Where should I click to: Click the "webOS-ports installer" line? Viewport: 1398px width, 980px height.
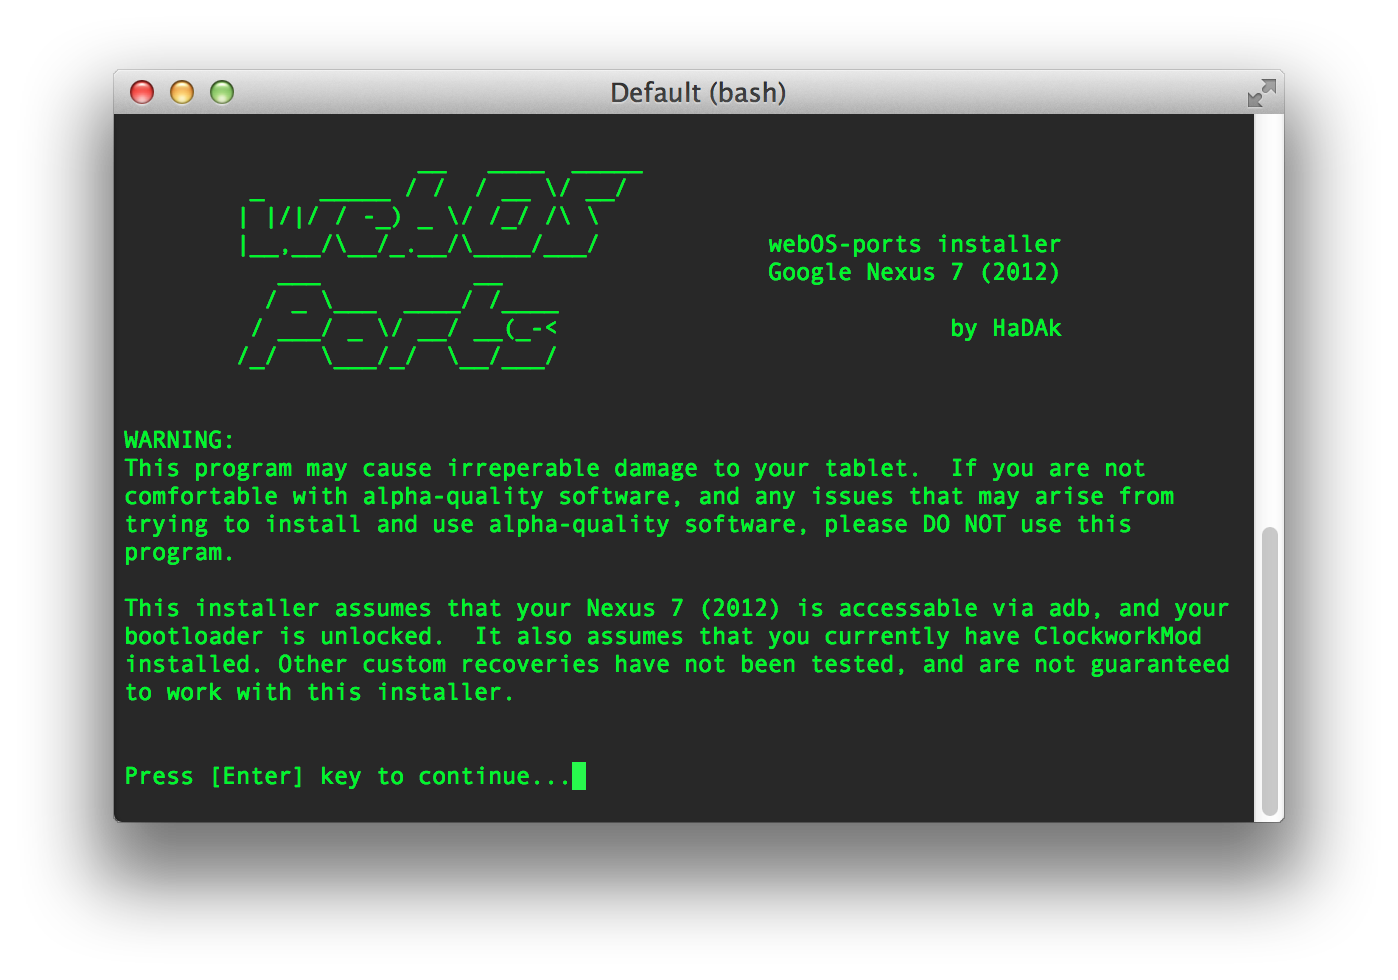tap(914, 244)
